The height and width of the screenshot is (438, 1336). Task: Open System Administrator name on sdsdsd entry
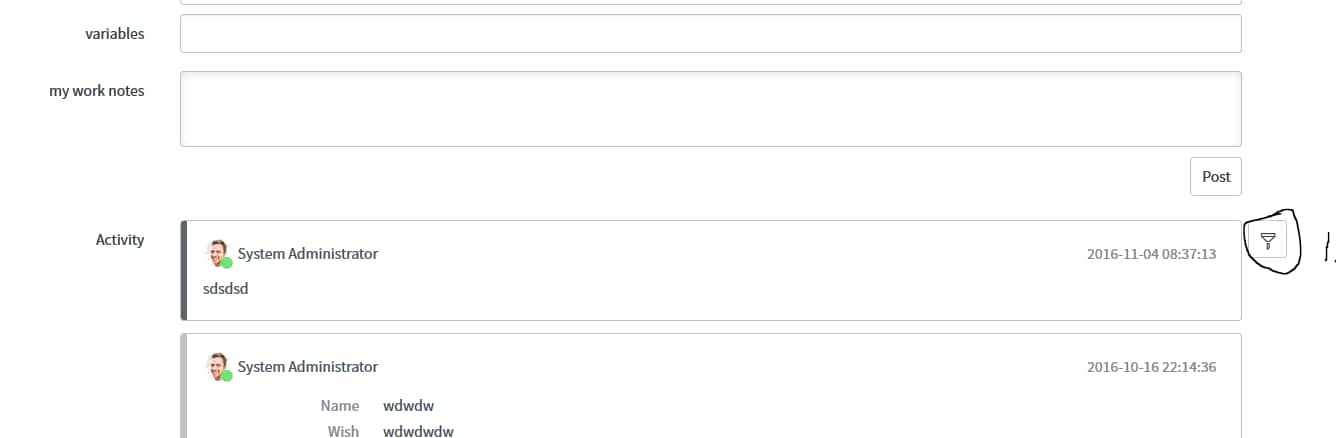click(x=308, y=254)
